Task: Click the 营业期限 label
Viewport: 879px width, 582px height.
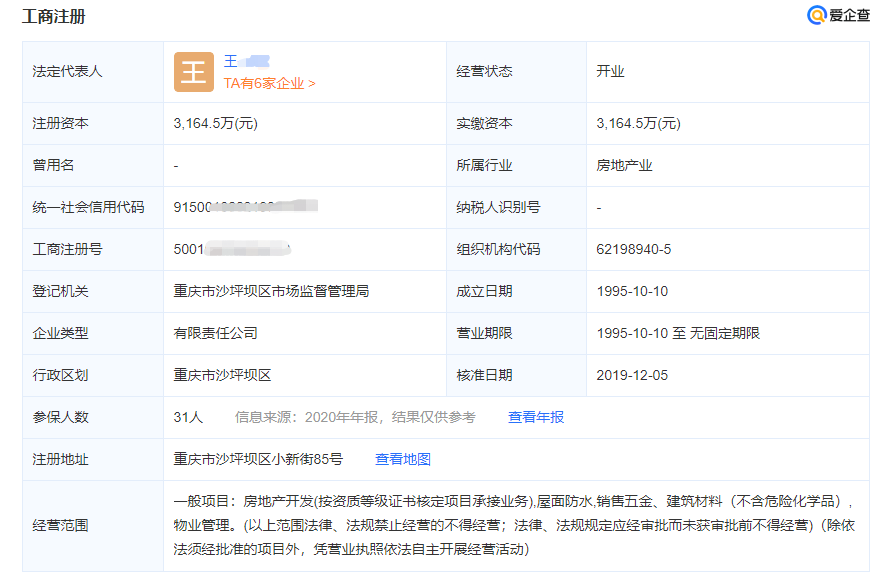Action: pyautogui.click(x=484, y=333)
